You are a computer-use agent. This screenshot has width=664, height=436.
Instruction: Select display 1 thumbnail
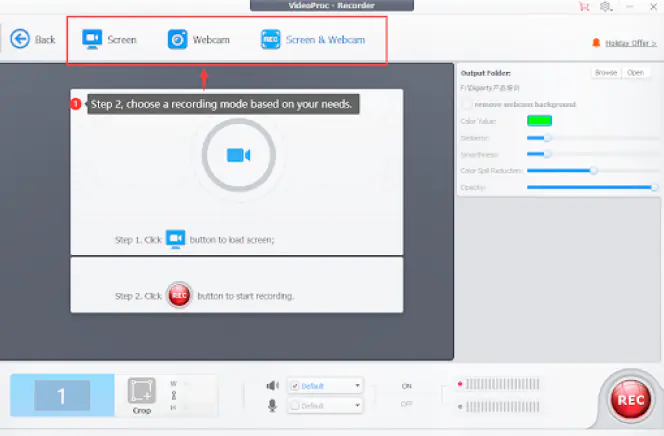(x=62, y=395)
